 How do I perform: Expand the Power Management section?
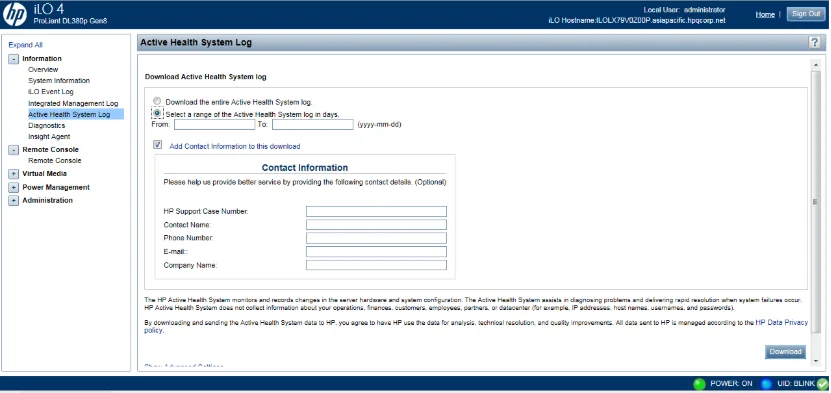click(x=13, y=187)
